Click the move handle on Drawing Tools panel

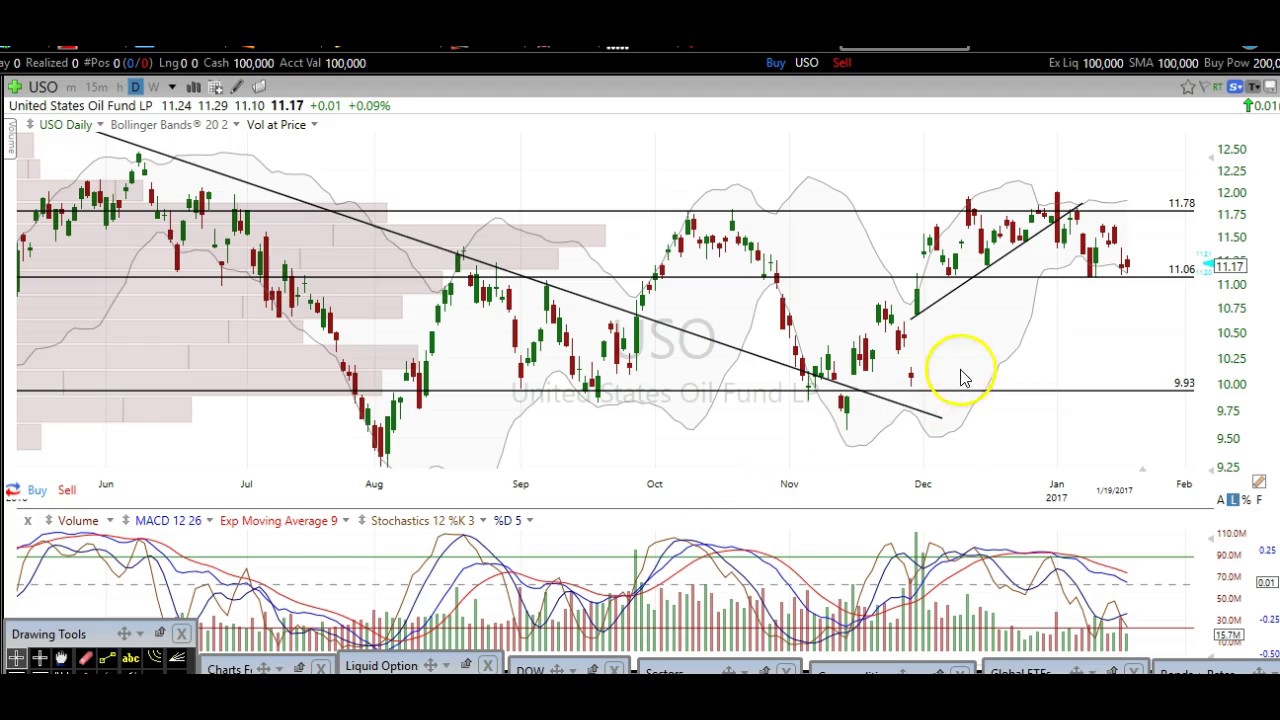[124, 633]
